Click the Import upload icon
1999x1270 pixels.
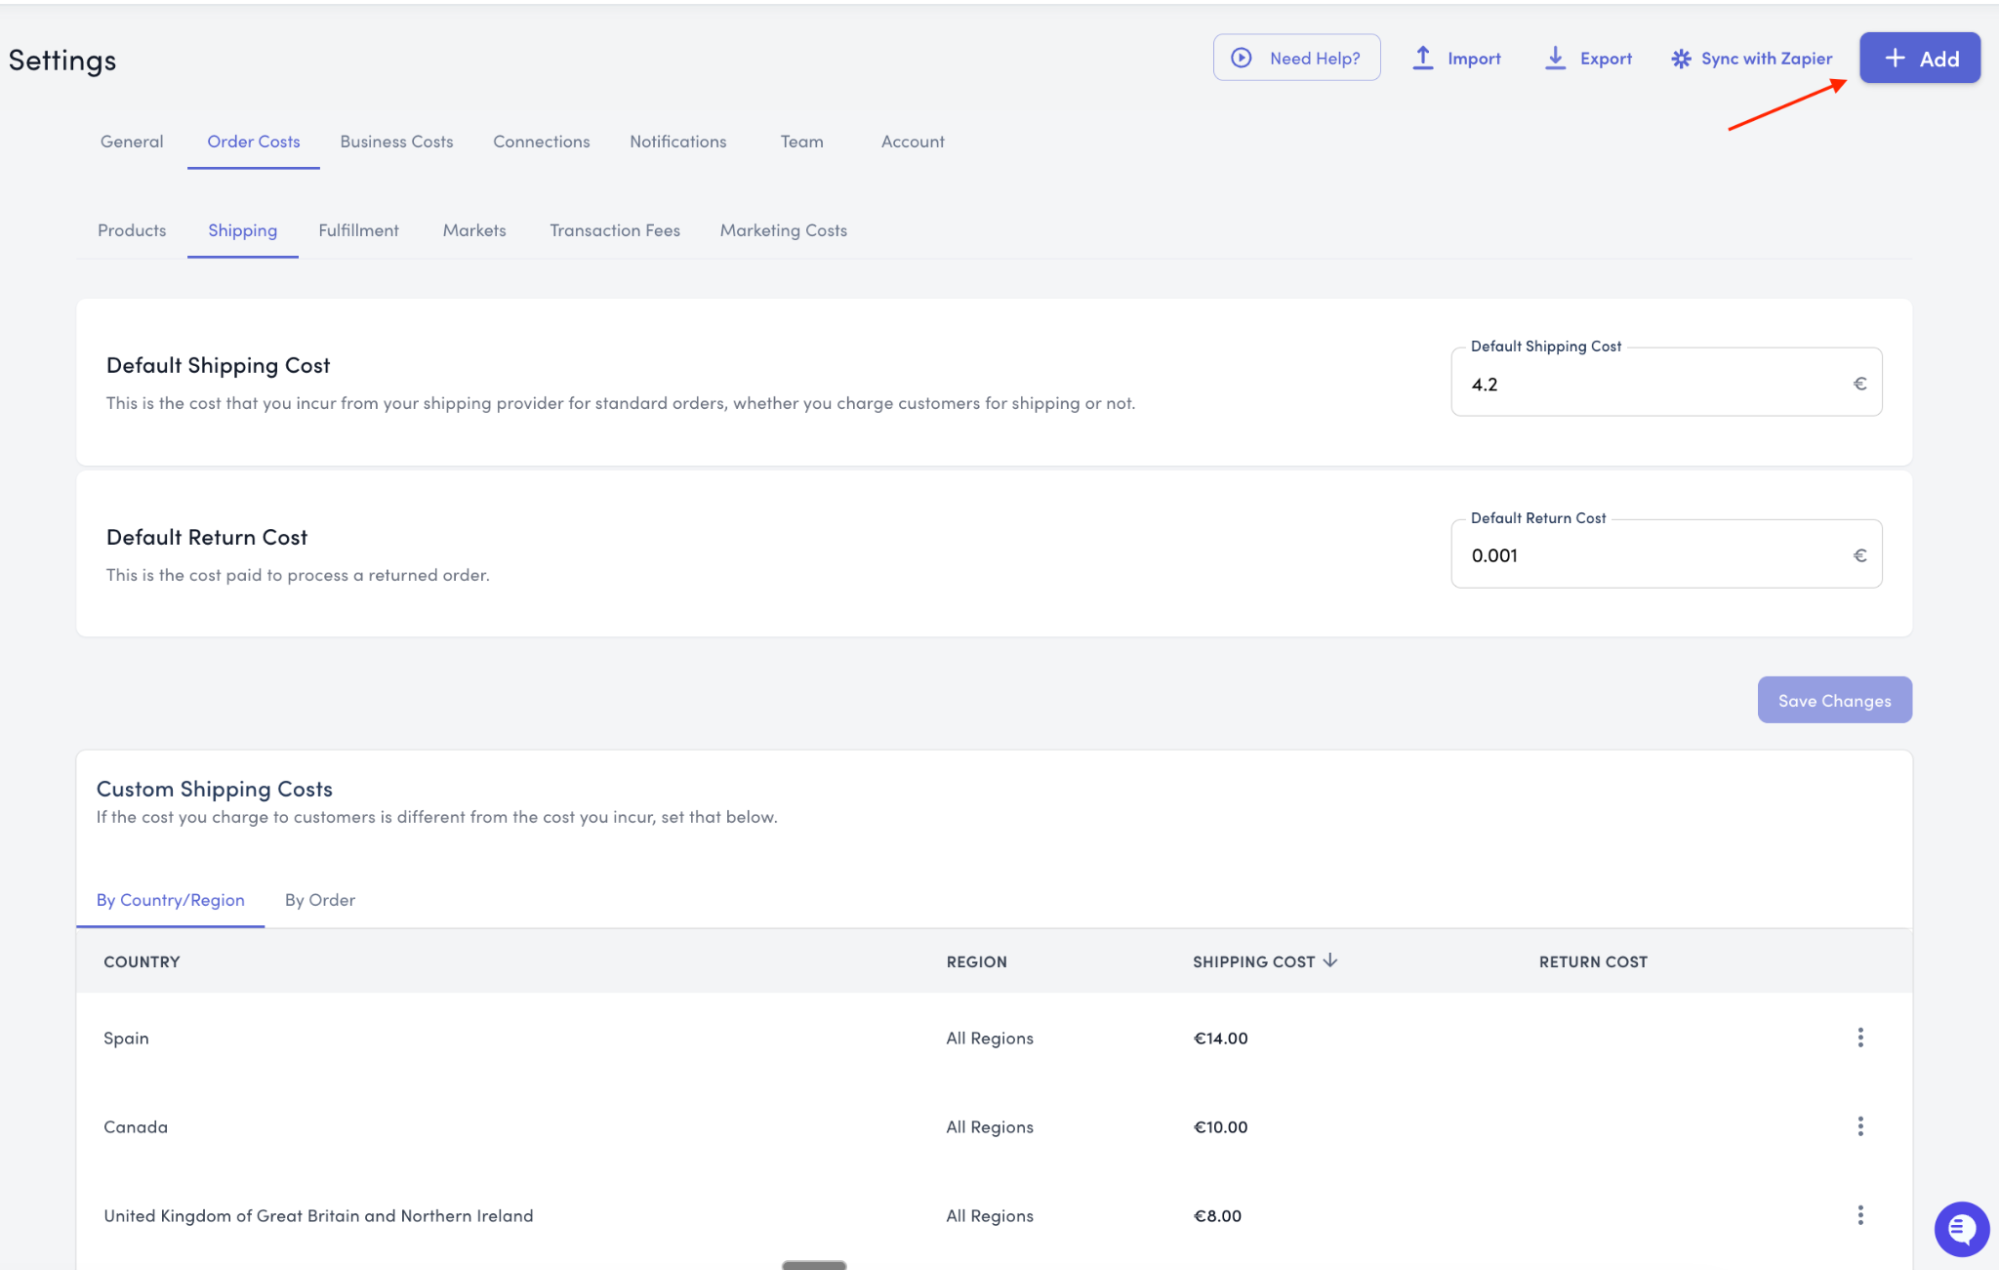click(x=1422, y=58)
